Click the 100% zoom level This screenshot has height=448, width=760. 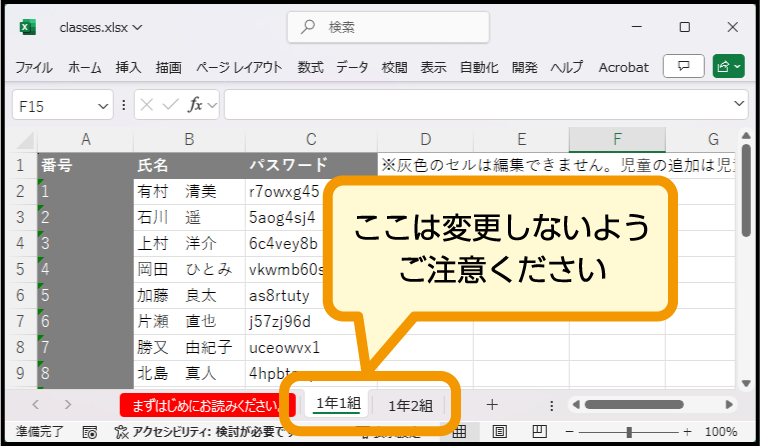[721, 432]
